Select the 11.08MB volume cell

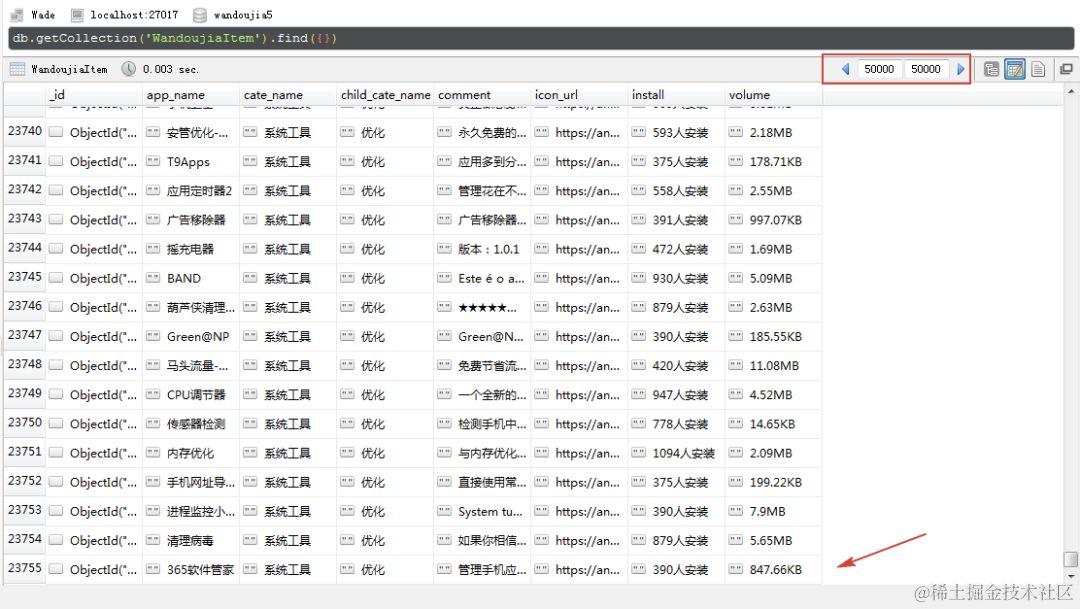[x=773, y=365]
